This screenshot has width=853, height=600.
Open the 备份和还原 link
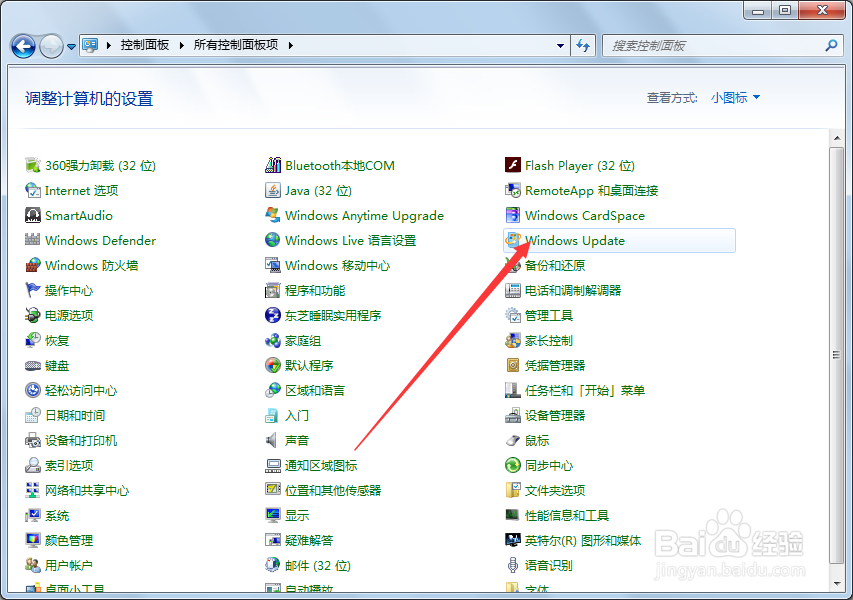(555, 265)
